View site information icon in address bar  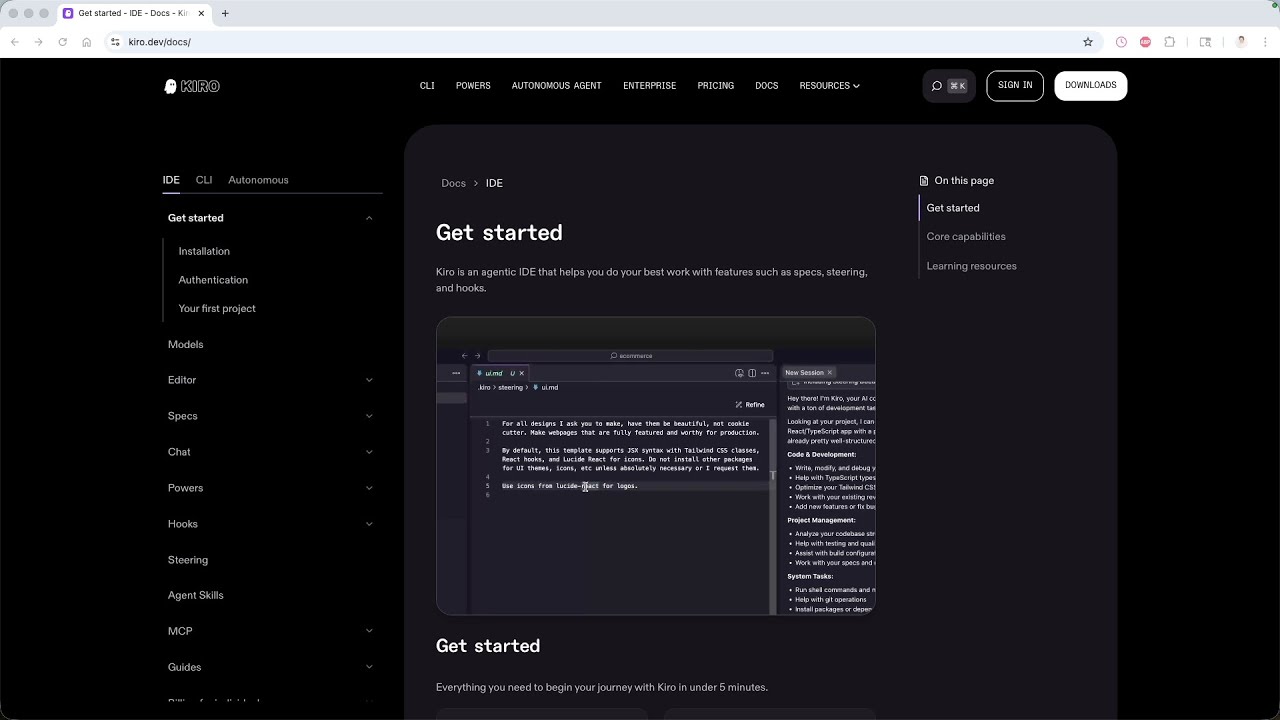click(x=115, y=42)
